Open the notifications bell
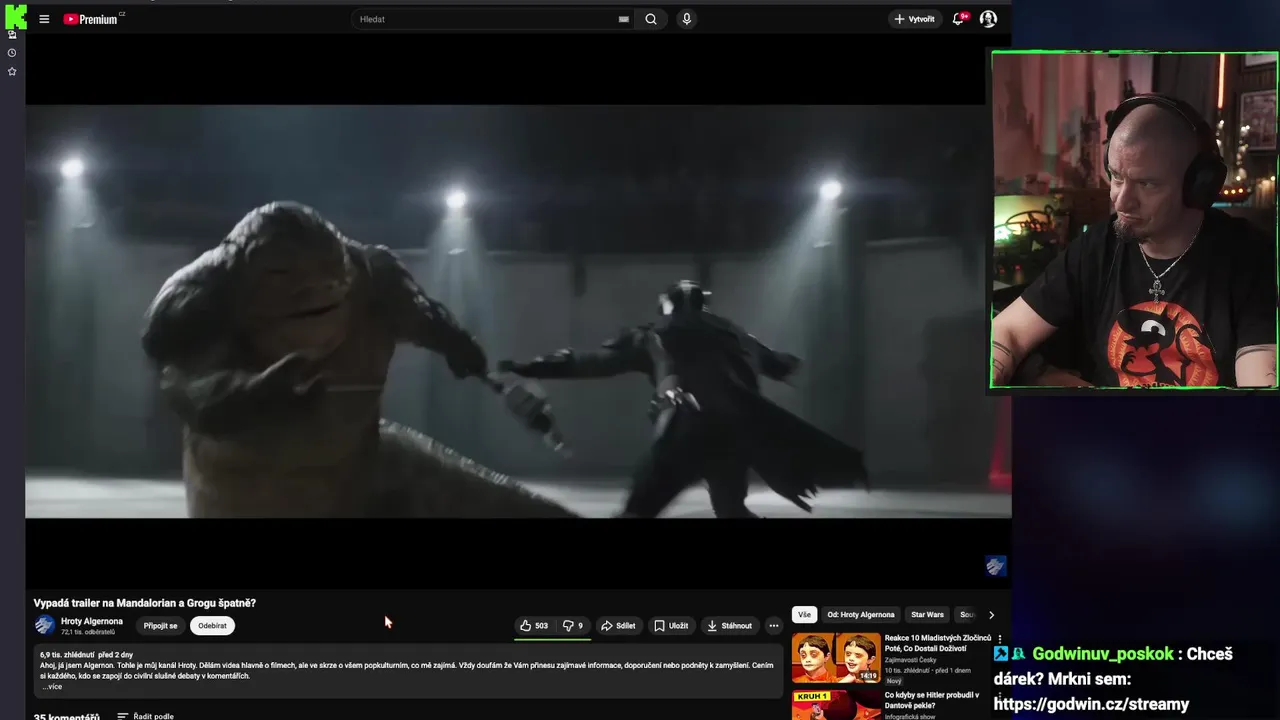The height and width of the screenshot is (720, 1280). coord(959,19)
